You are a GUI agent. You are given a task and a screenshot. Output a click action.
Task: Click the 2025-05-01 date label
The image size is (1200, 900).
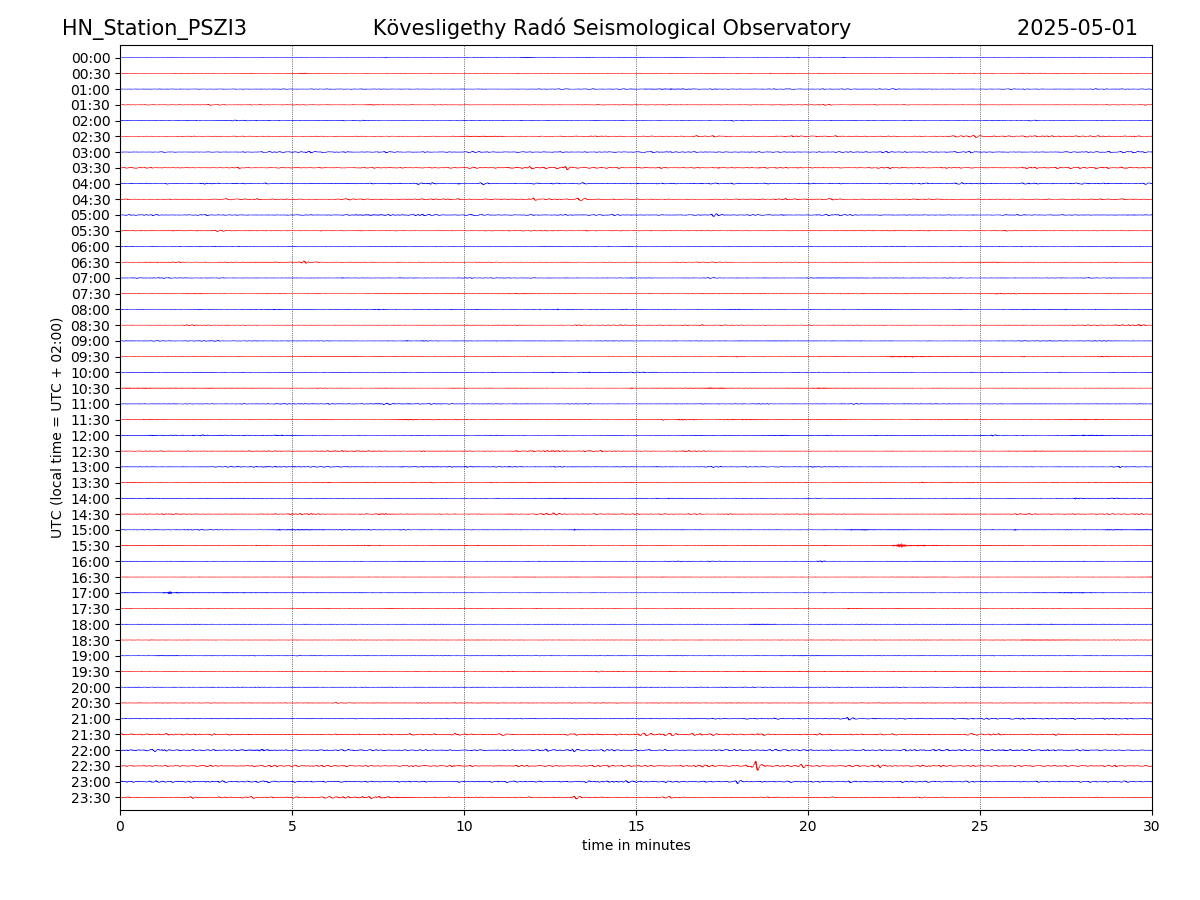1076,28
